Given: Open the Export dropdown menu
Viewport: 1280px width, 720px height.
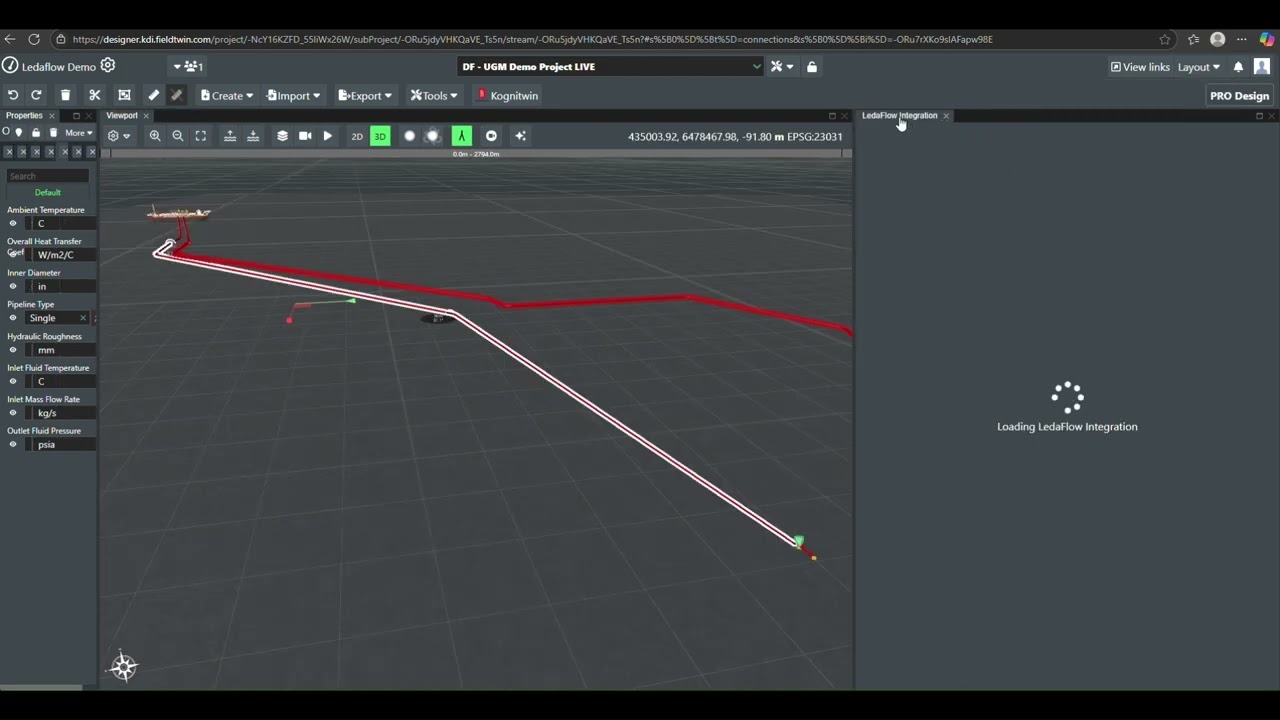Looking at the screenshot, I should [365, 96].
